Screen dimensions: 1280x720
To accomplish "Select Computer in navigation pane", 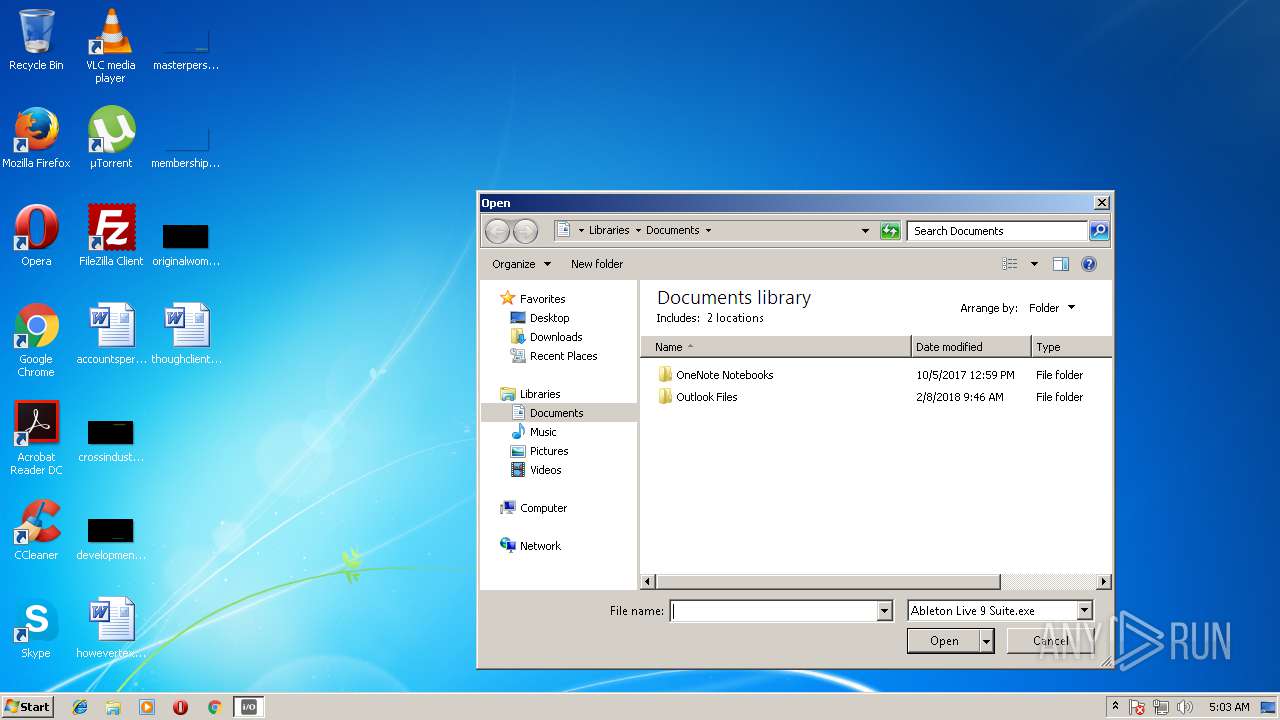I will point(543,508).
